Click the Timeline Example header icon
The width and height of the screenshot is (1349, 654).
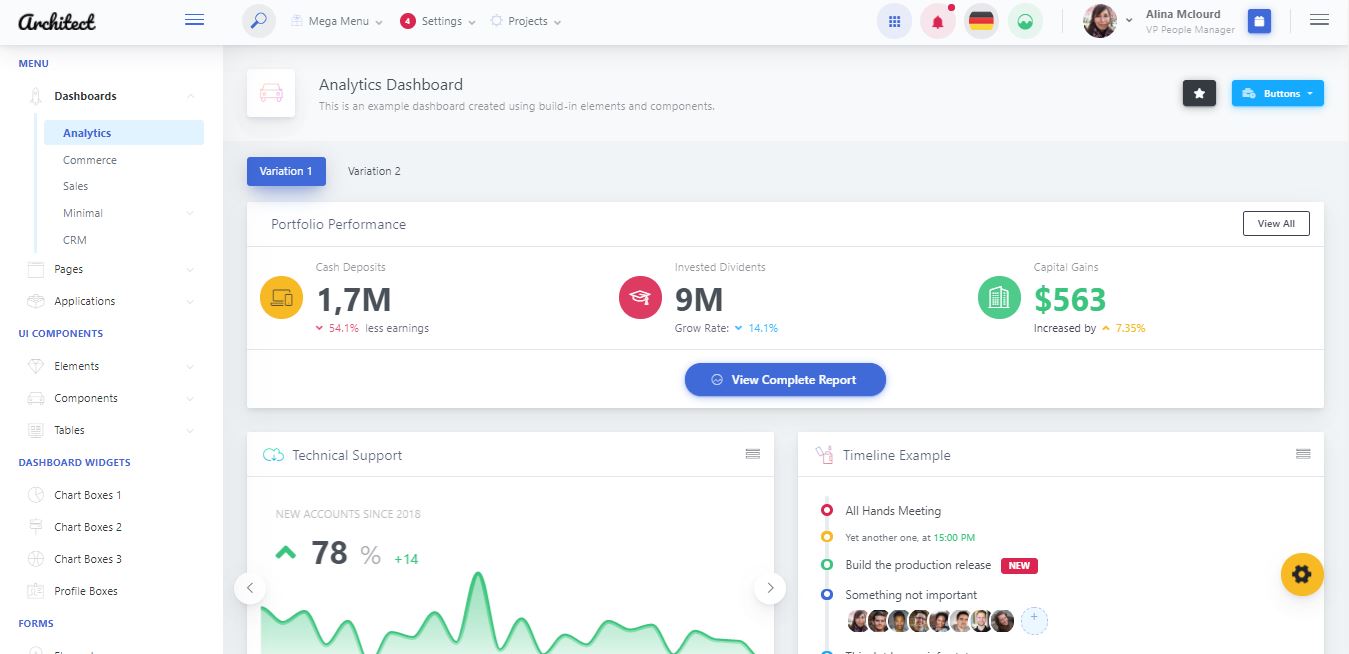click(824, 455)
